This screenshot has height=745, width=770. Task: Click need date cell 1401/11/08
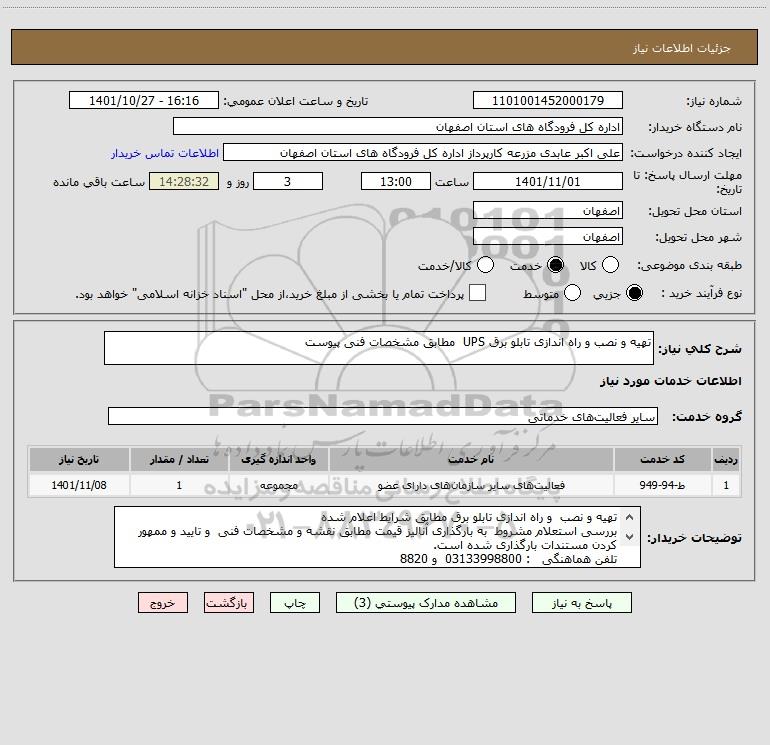tap(79, 485)
